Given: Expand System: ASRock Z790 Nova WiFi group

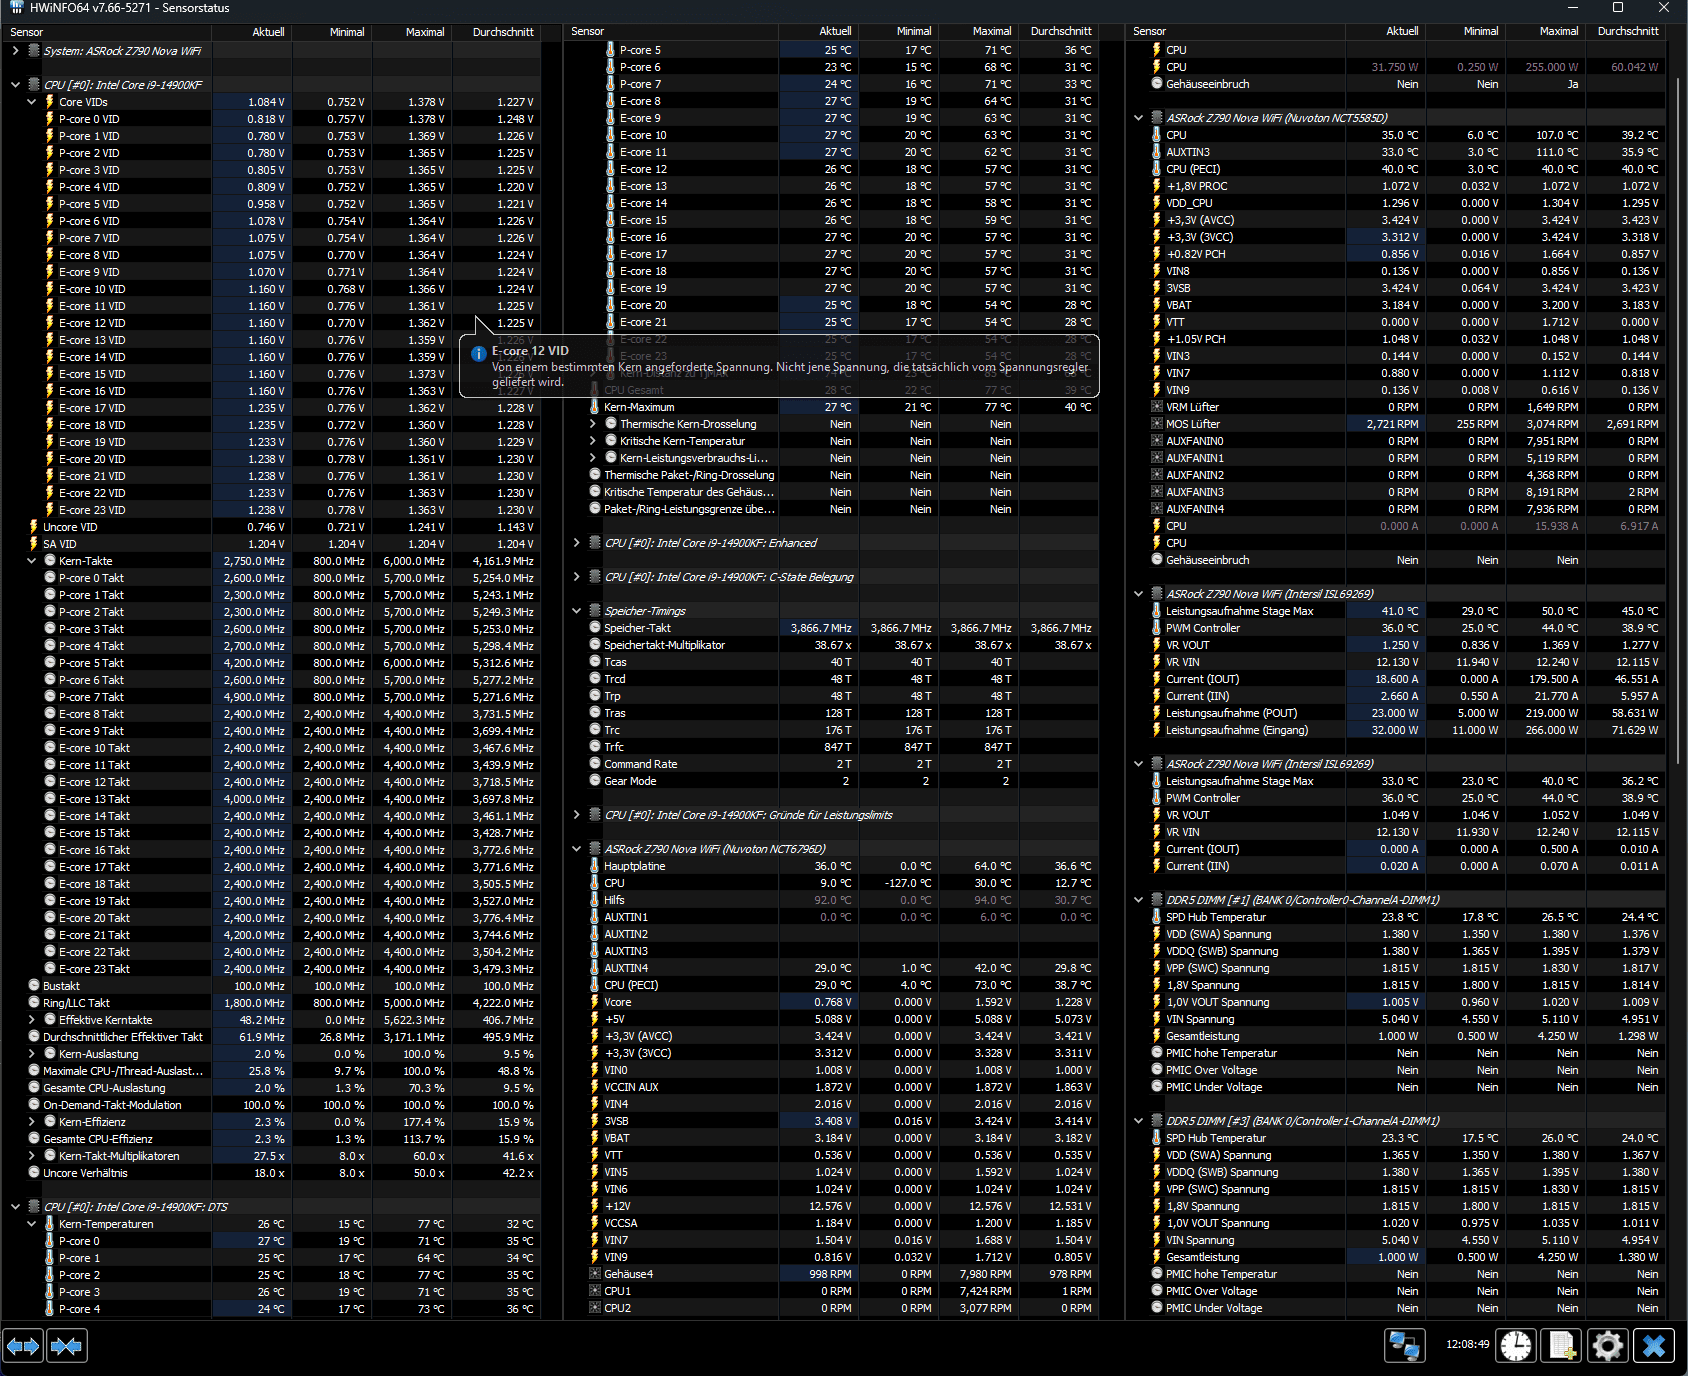Looking at the screenshot, I should (x=15, y=50).
